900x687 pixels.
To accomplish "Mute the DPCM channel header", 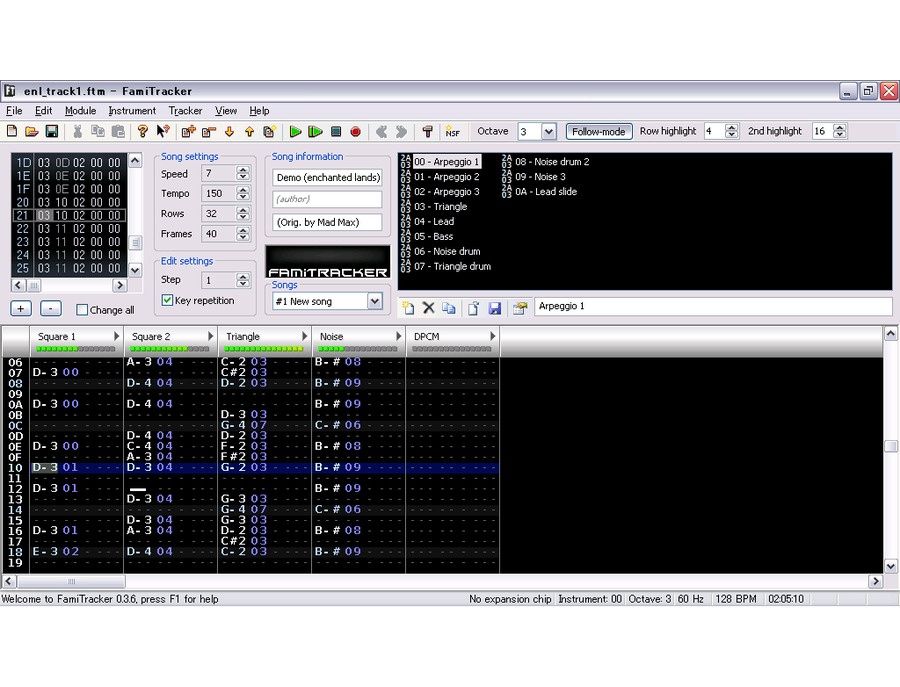I will tap(426, 336).
